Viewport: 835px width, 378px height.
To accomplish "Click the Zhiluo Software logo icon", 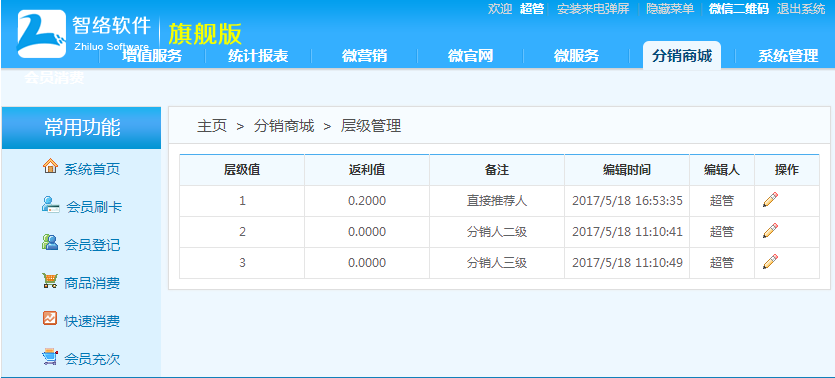I will click(x=42, y=34).
